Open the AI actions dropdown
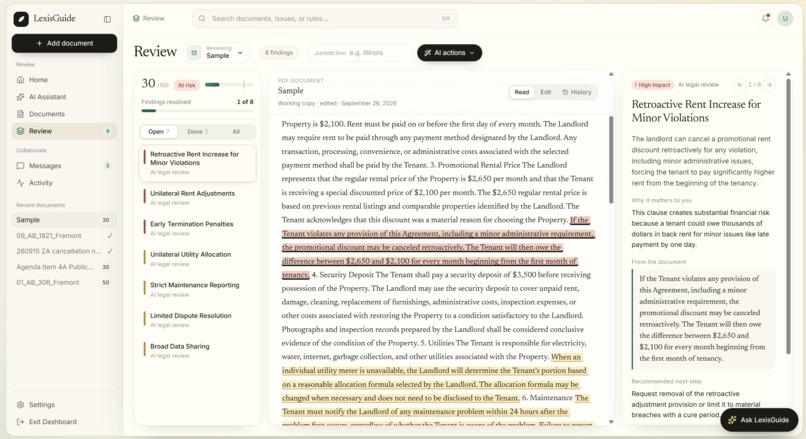This screenshot has width=806, height=439. tap(449, 52)
